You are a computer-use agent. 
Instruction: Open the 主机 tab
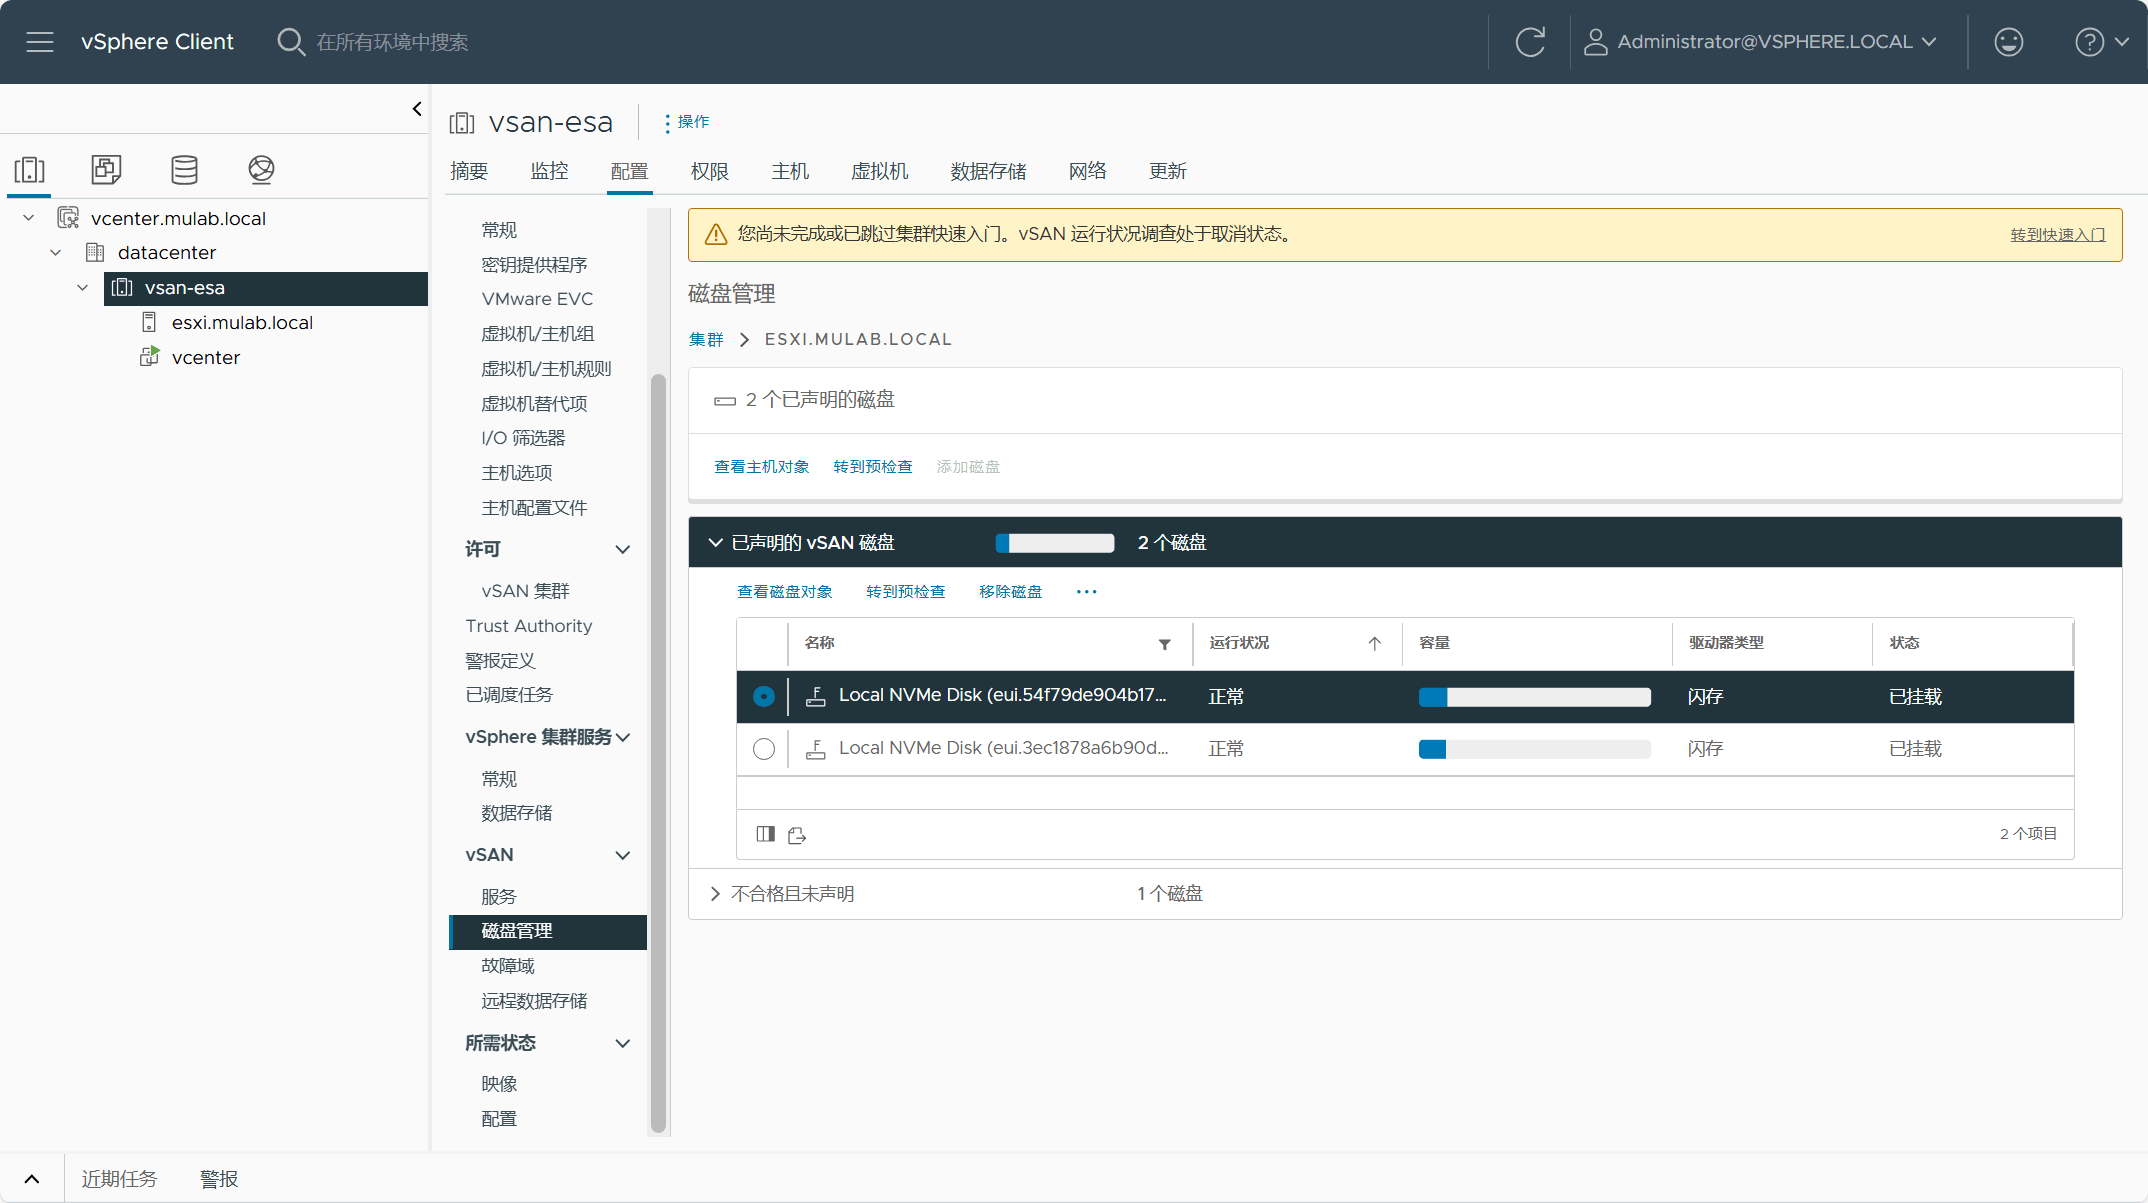point(790,171)
